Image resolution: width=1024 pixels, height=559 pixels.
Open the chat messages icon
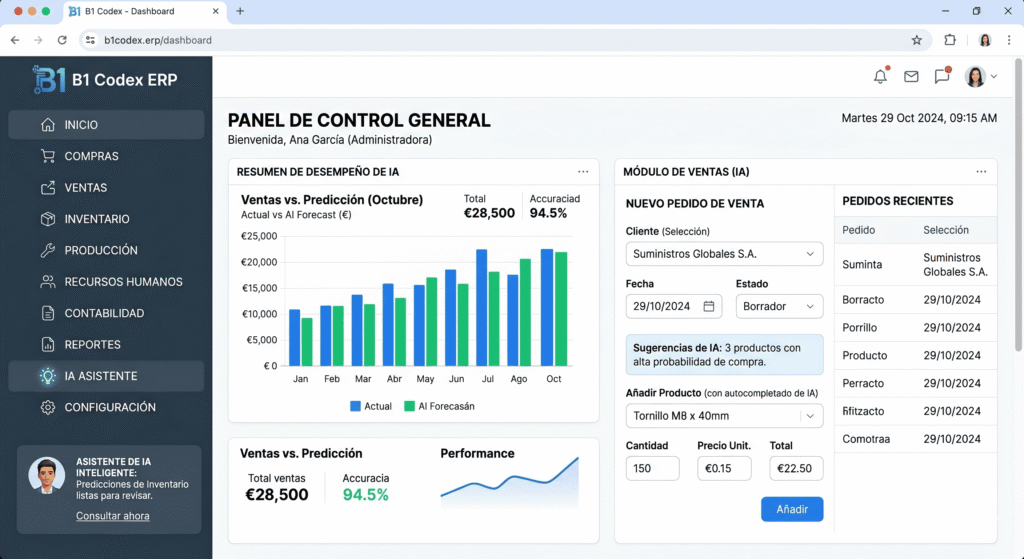click(x=942, y=76)
